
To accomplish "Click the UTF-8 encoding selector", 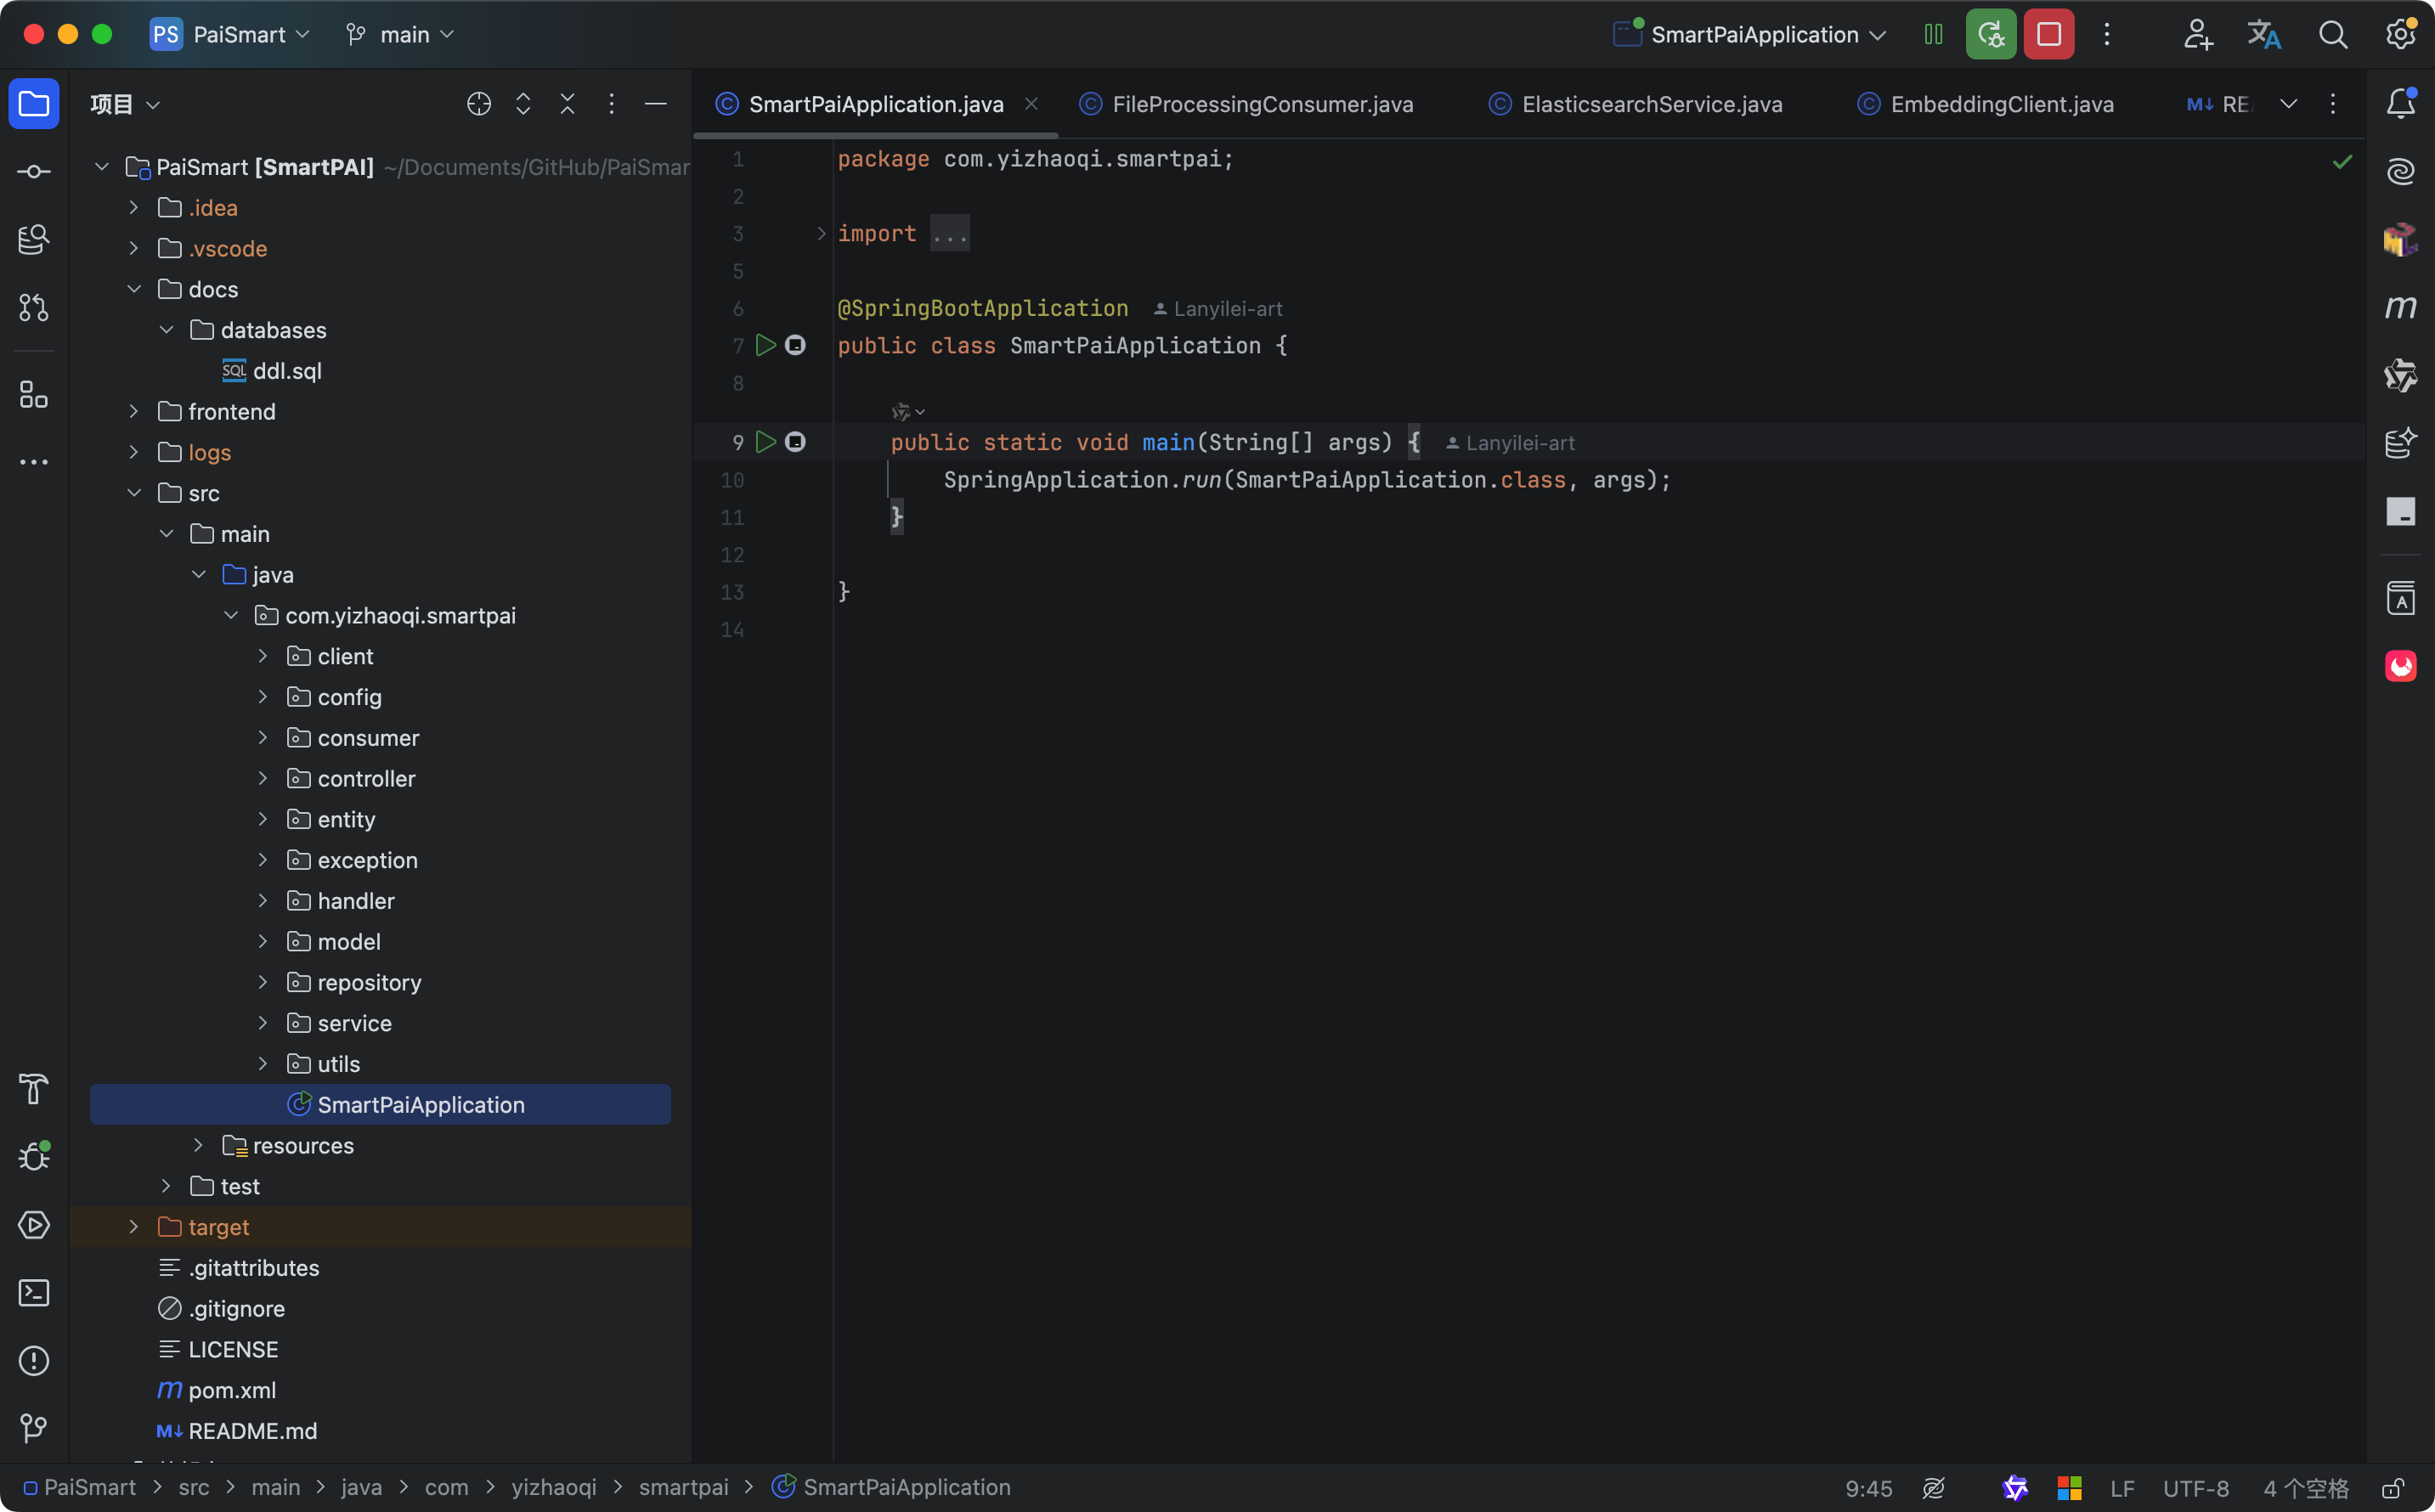I will (2195, 1488).
